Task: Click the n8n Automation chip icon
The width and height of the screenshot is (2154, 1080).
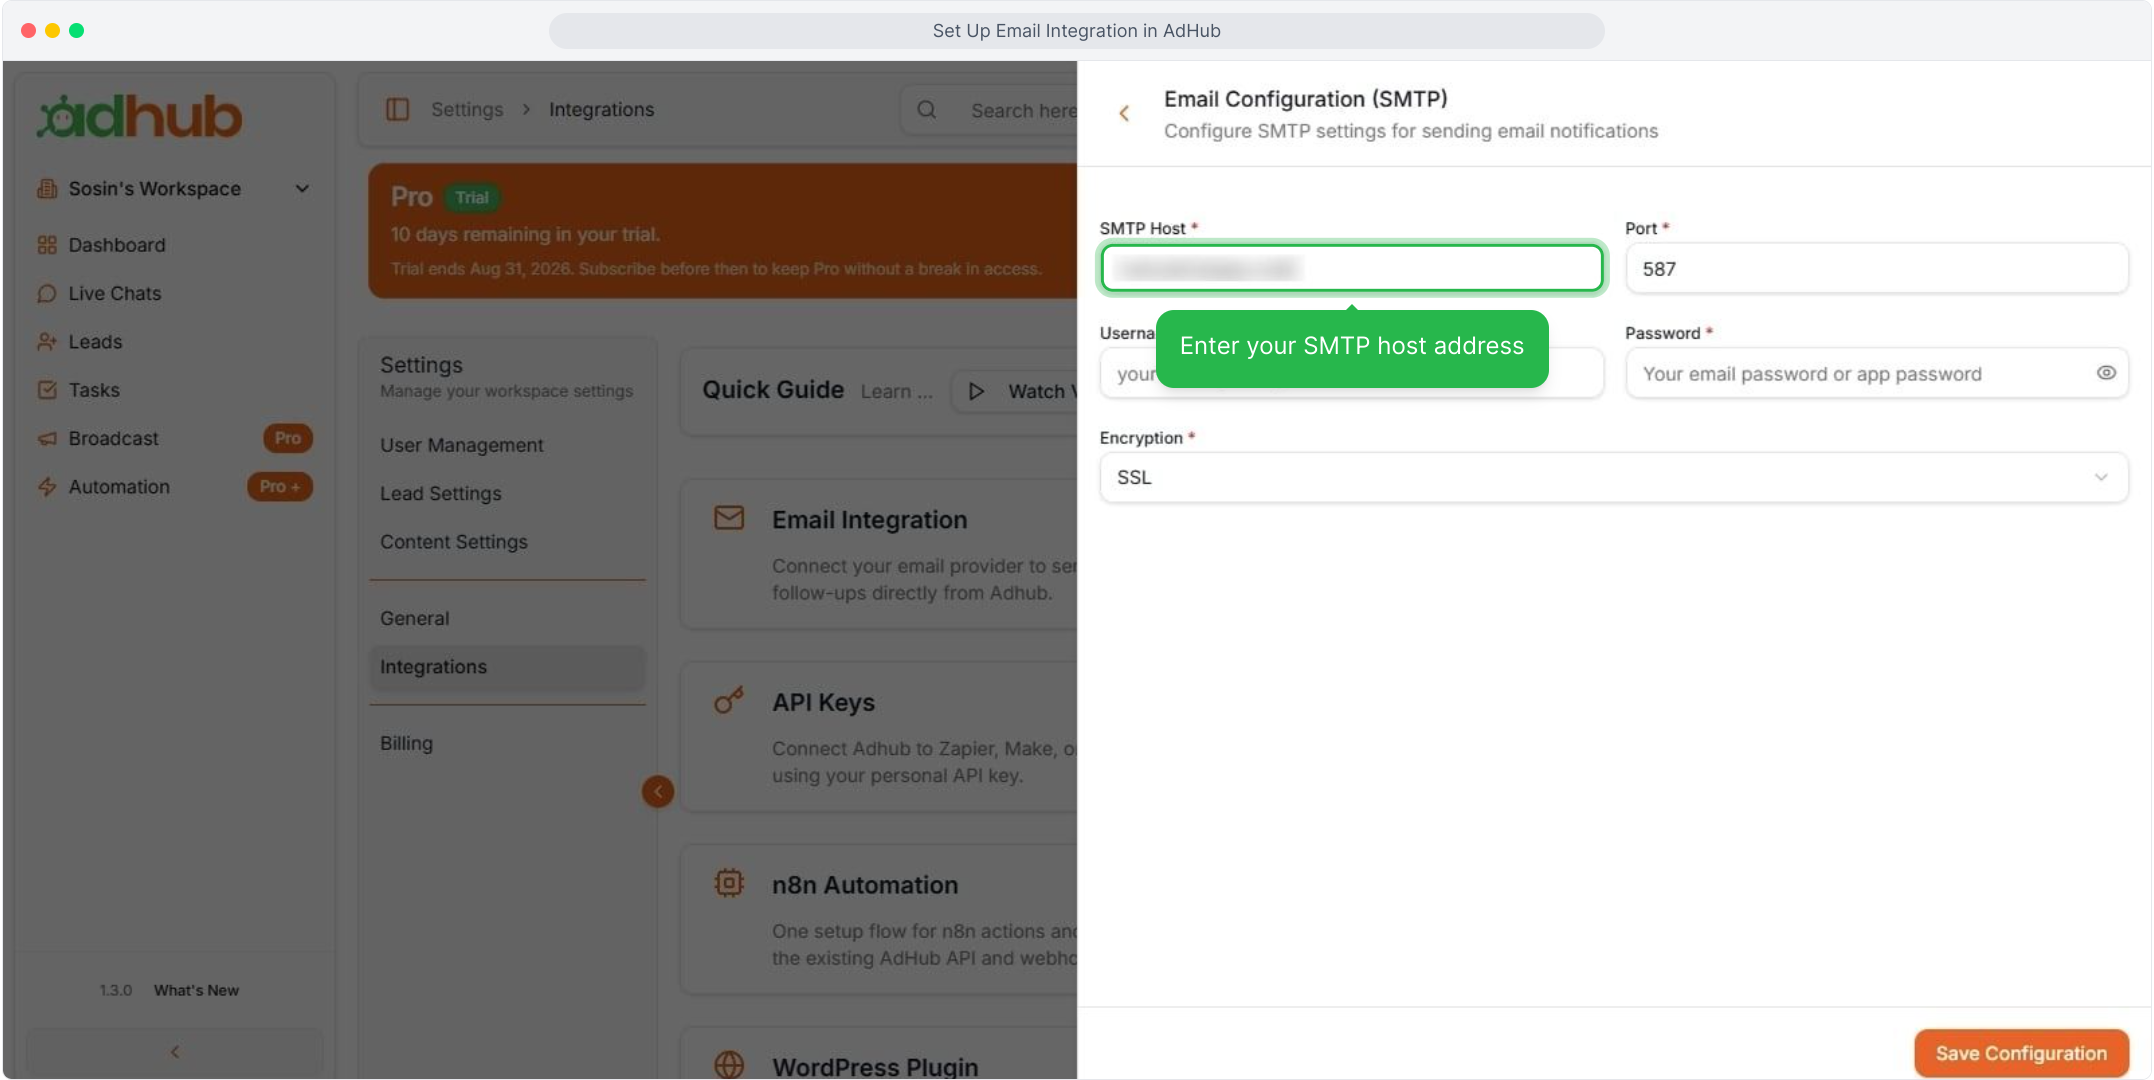Action: [x=729, y=883]
